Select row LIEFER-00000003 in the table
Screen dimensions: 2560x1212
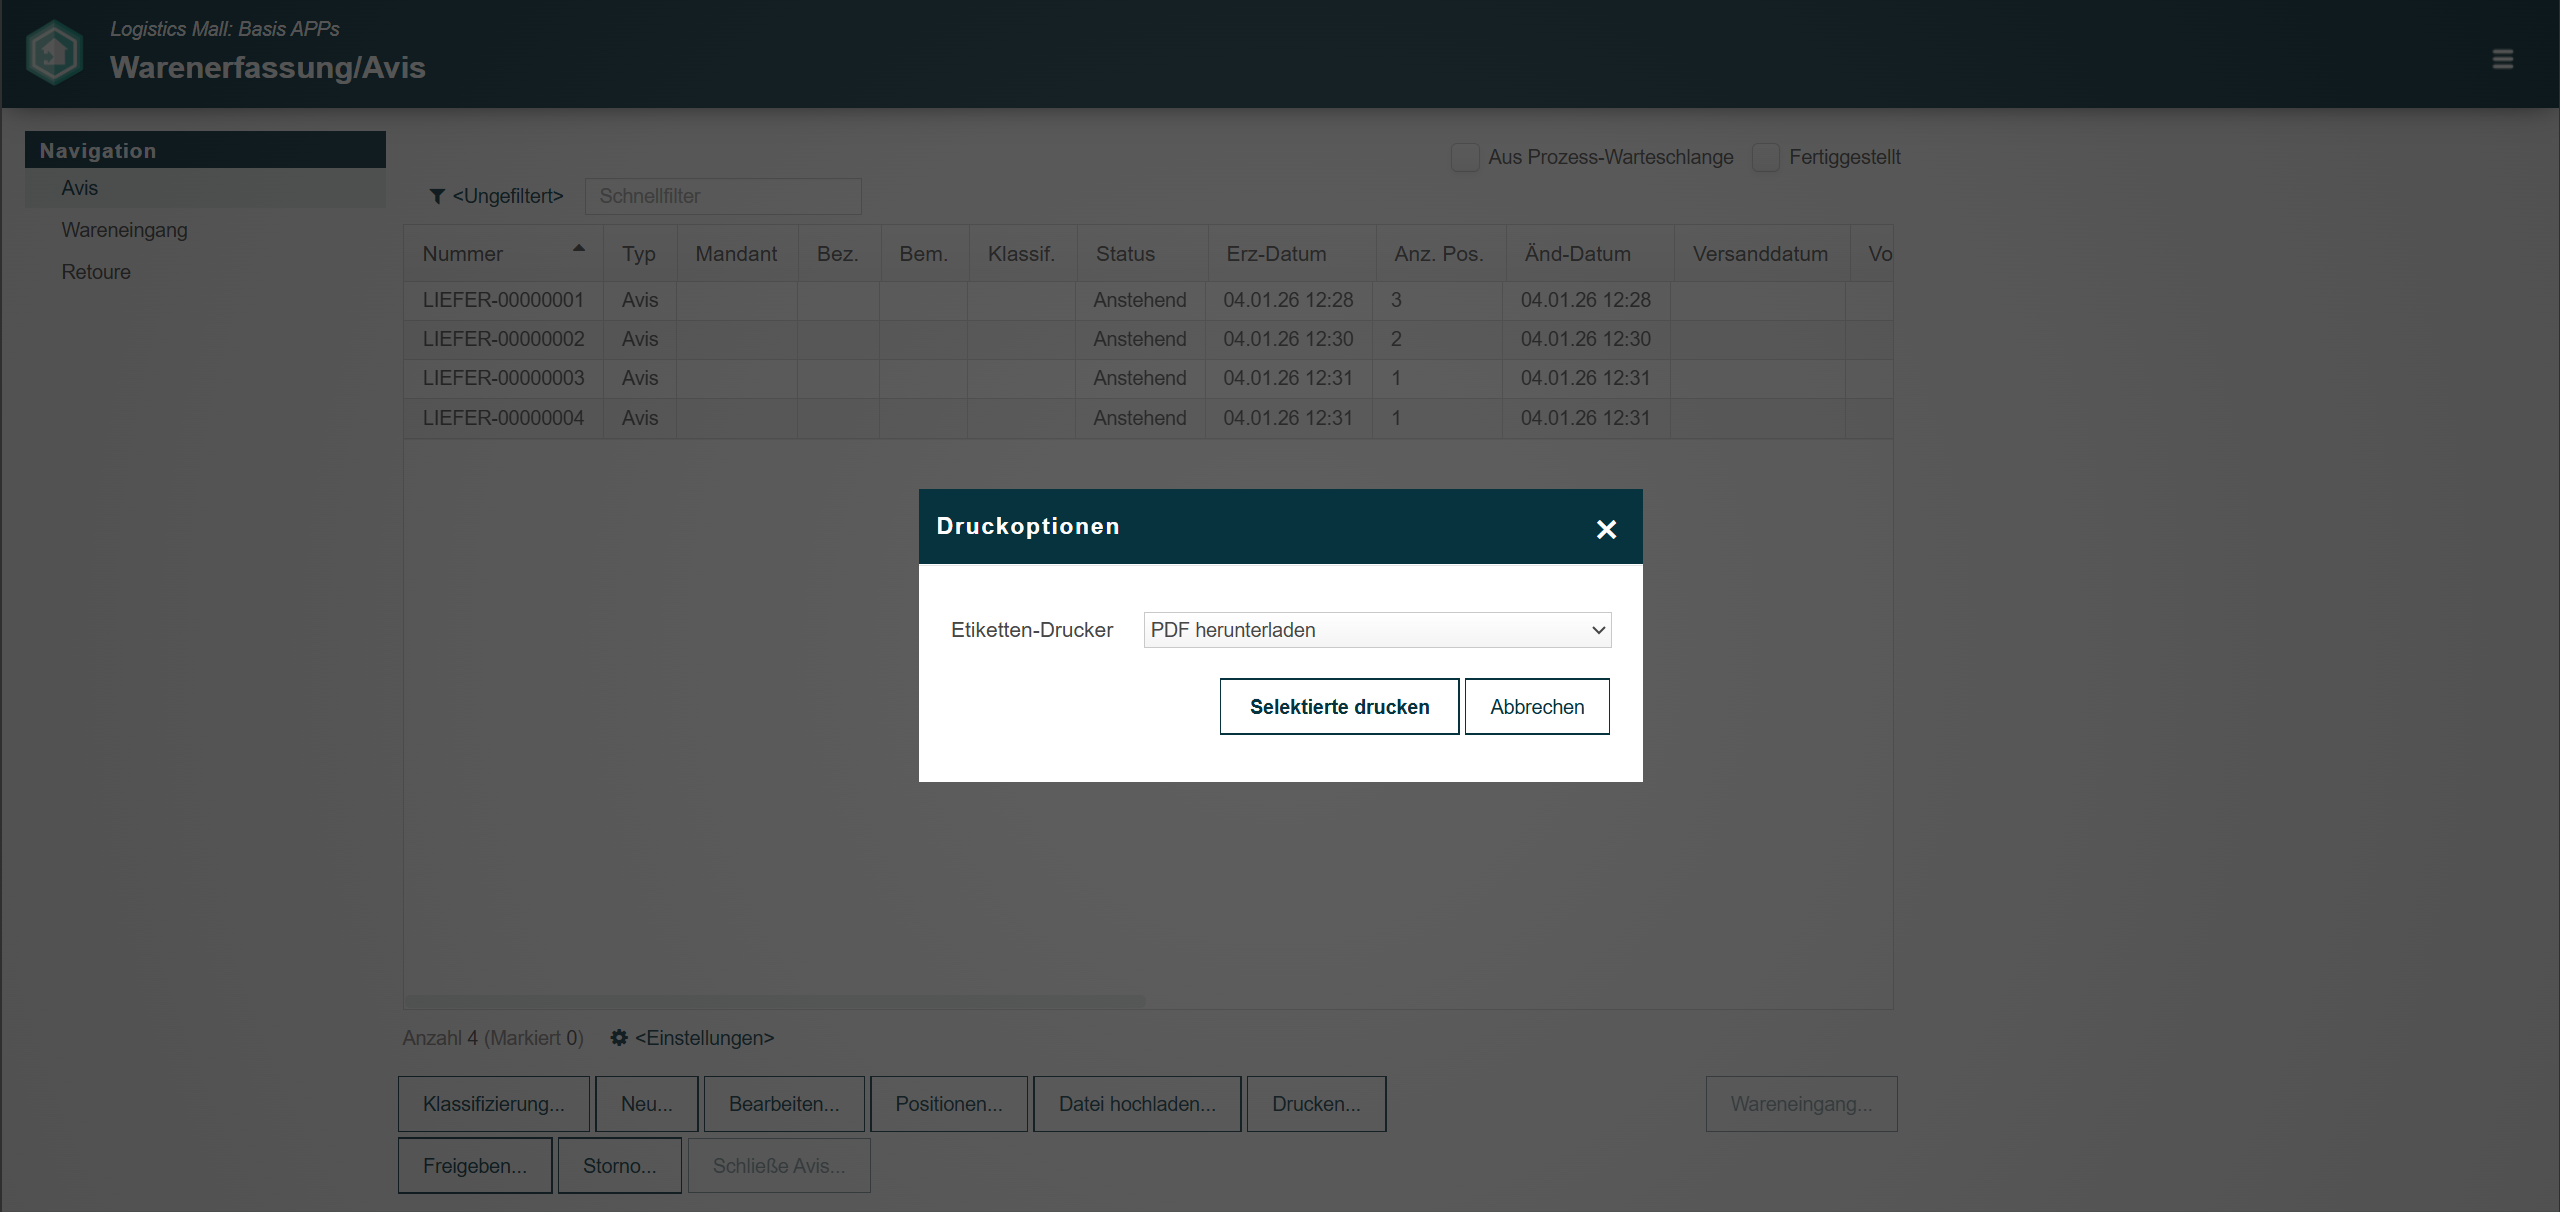pyautogui.click(x=503, y=378)
